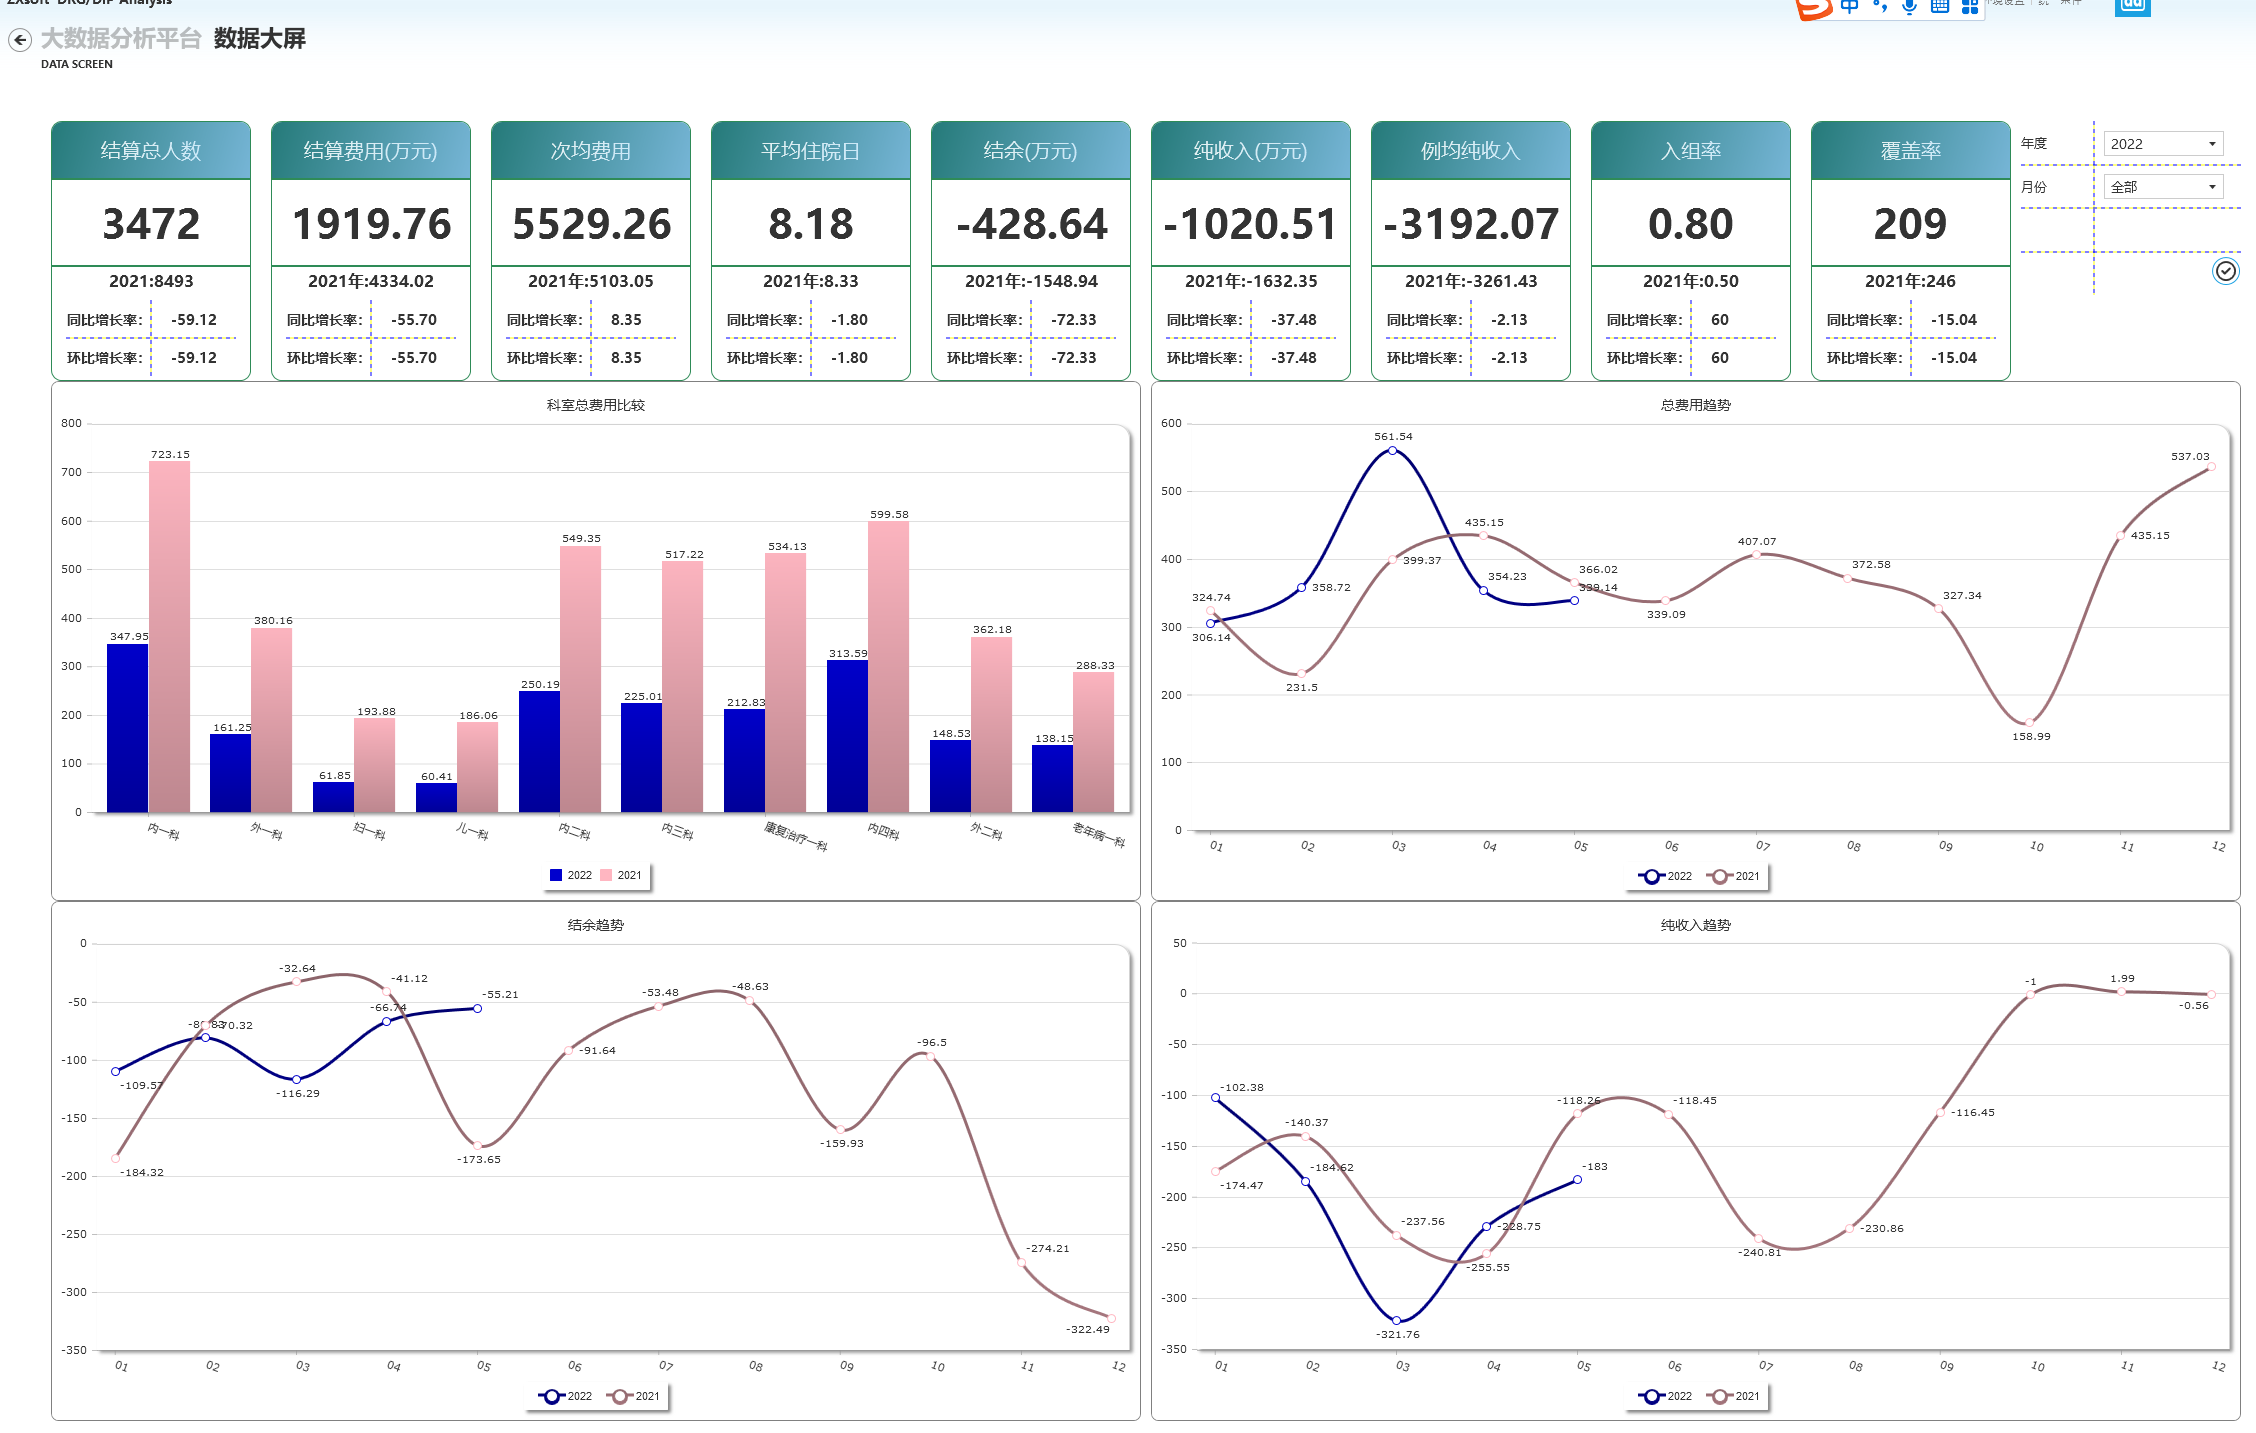
Task: Toggle 2021 series in 科室总费用比较 legend
Action: (x=620, y=875)
